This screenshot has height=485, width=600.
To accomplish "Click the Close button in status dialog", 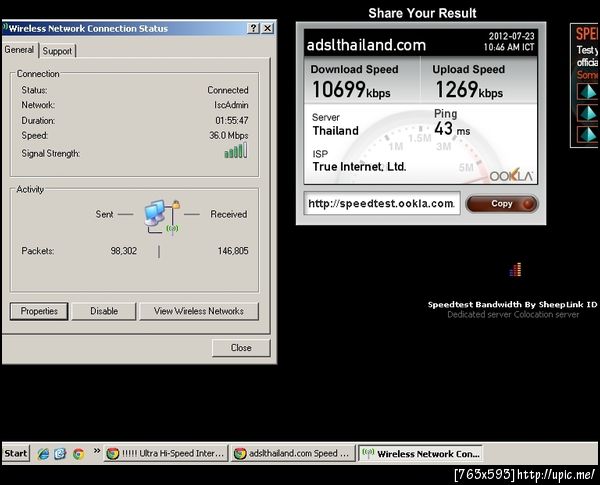I will [x=241, y=348].
